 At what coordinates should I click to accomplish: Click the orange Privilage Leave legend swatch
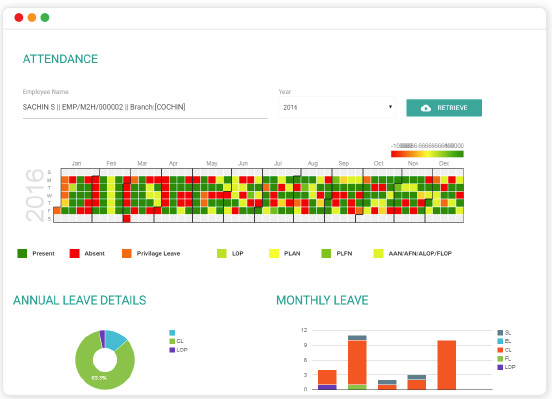point(127,253)
